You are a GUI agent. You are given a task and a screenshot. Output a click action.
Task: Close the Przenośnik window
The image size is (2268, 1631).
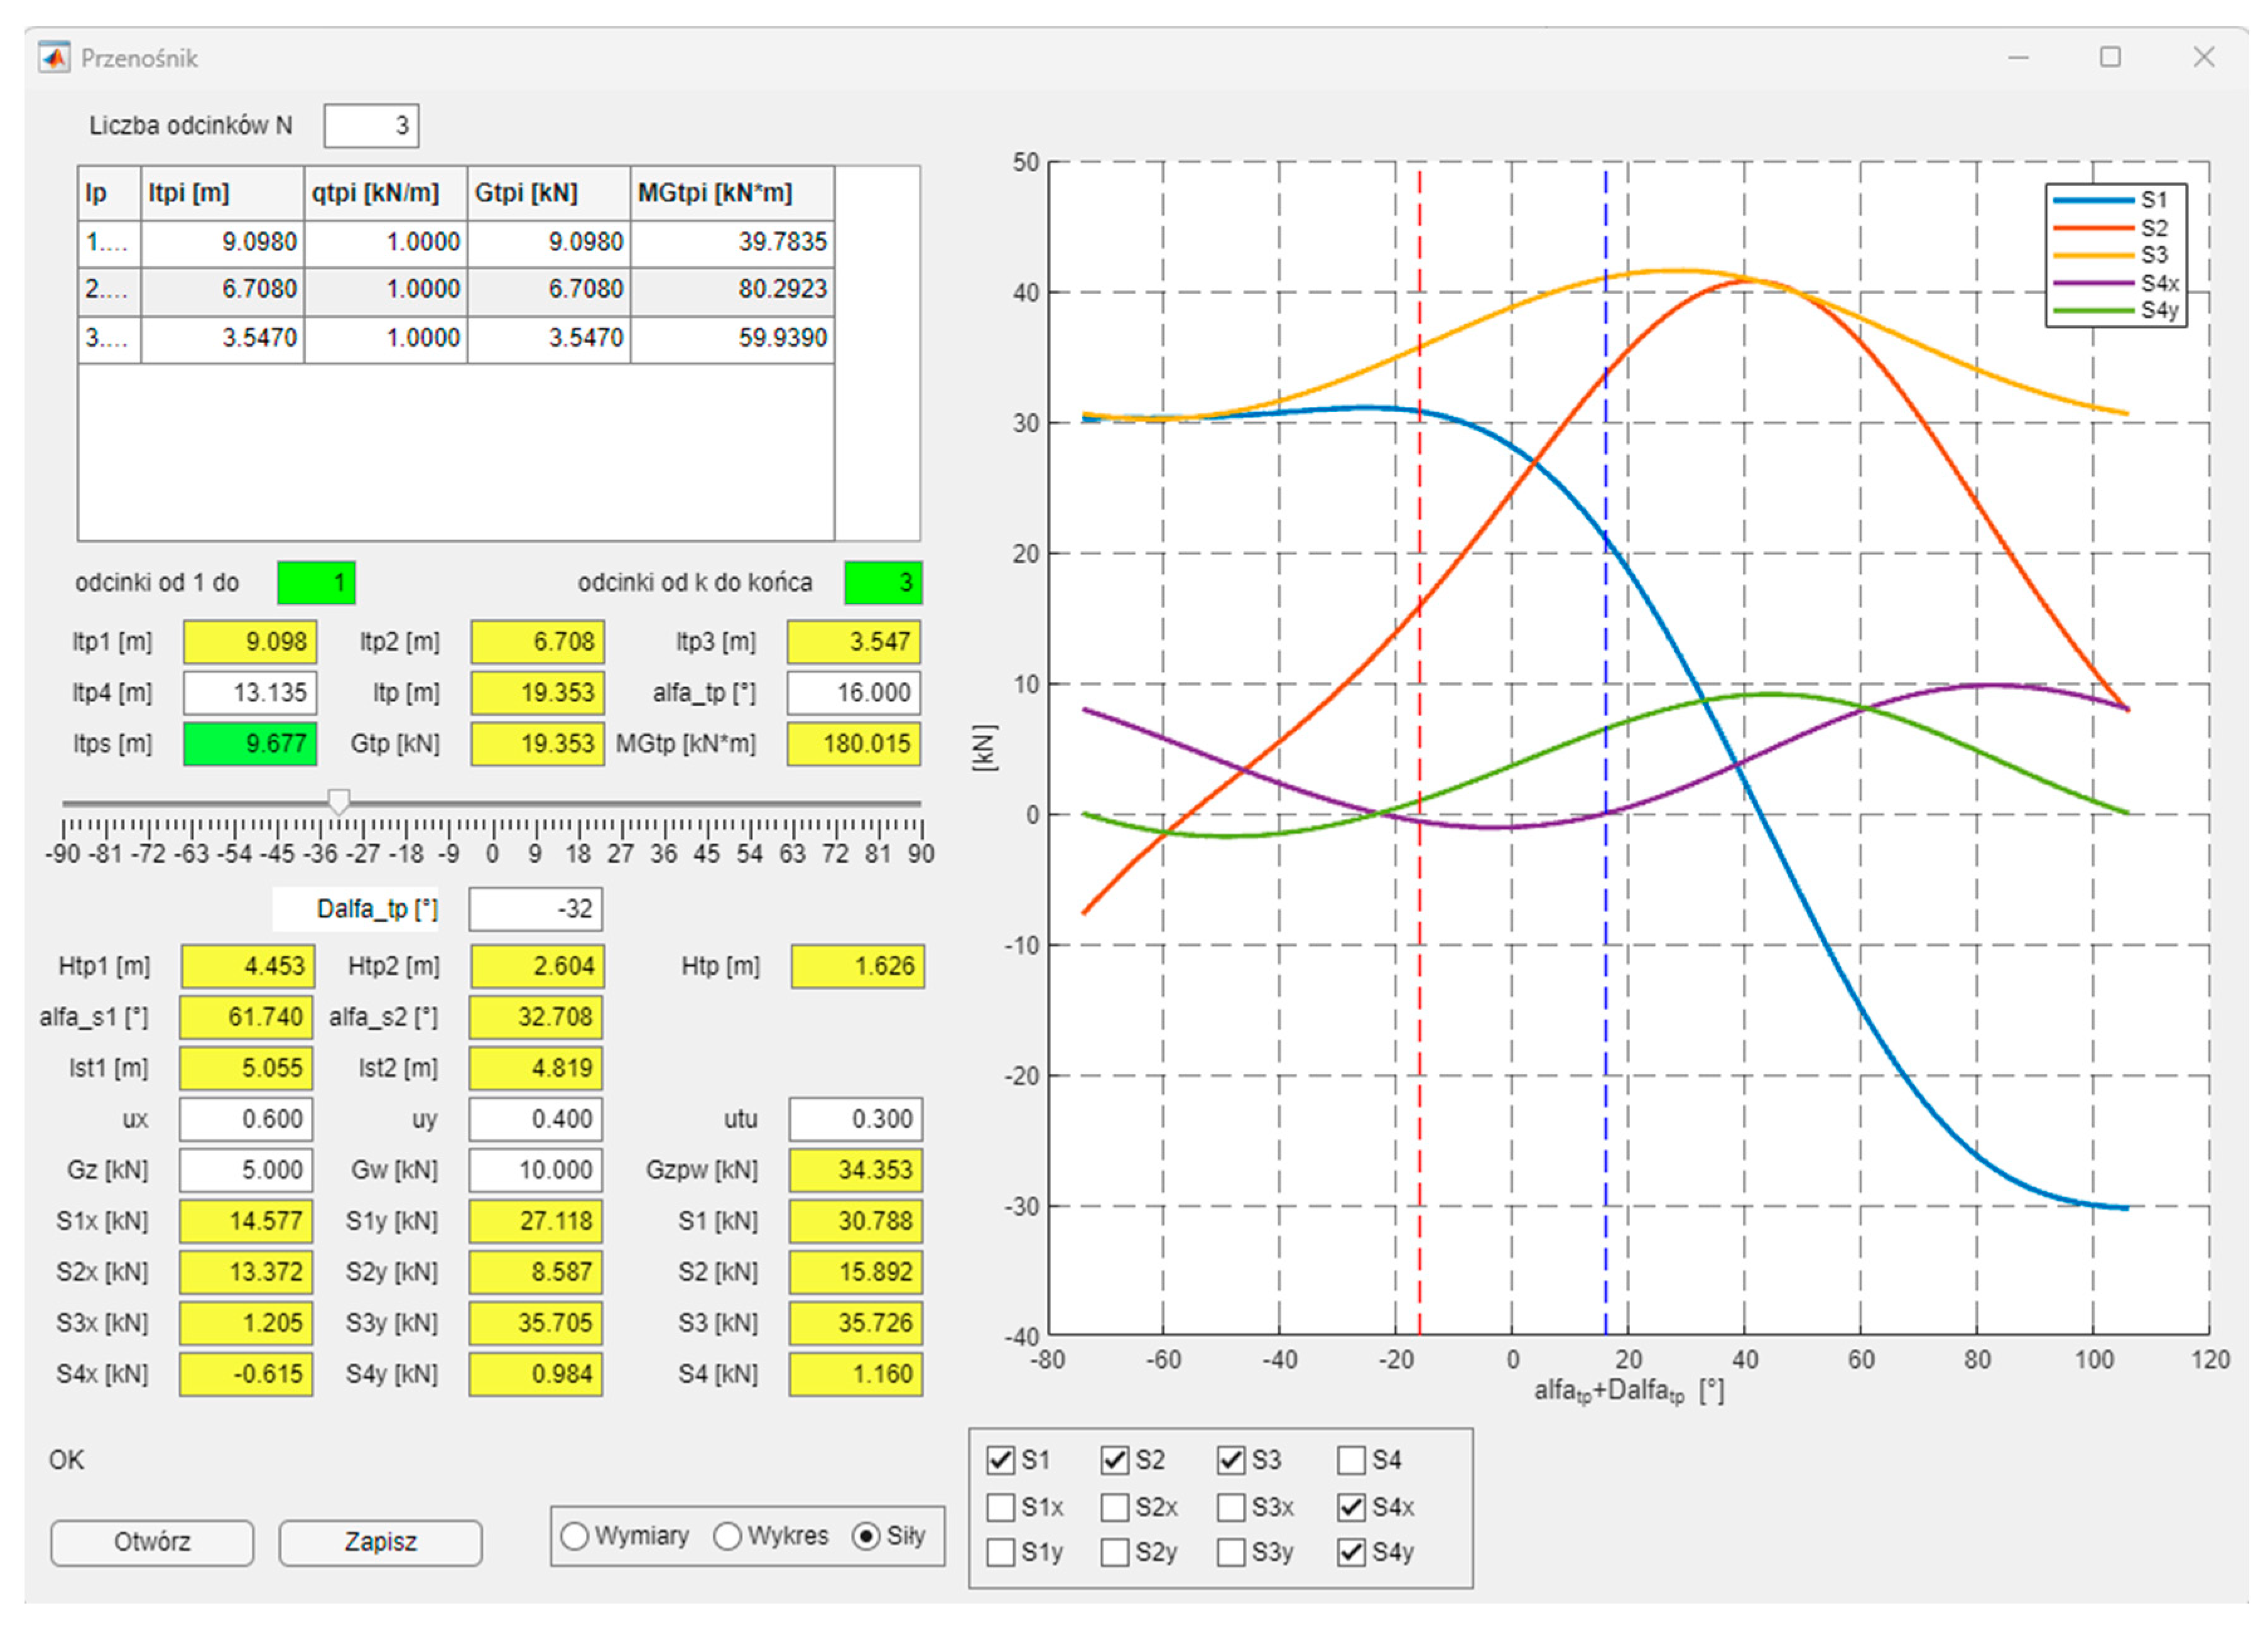[x=2204, y=57]
